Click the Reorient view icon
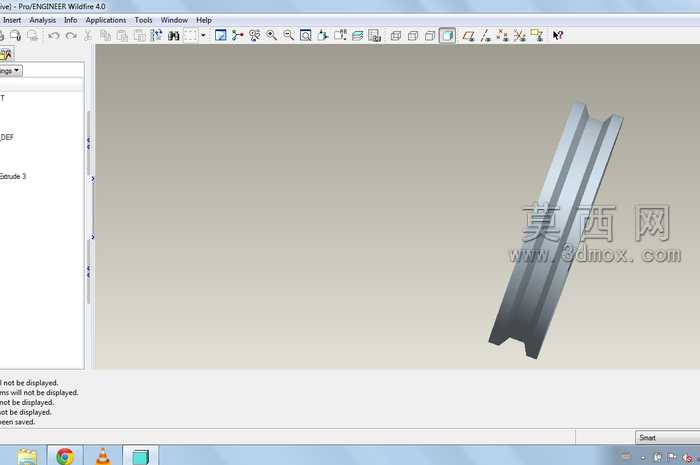The image size is (700, 465). pos(323,36)
